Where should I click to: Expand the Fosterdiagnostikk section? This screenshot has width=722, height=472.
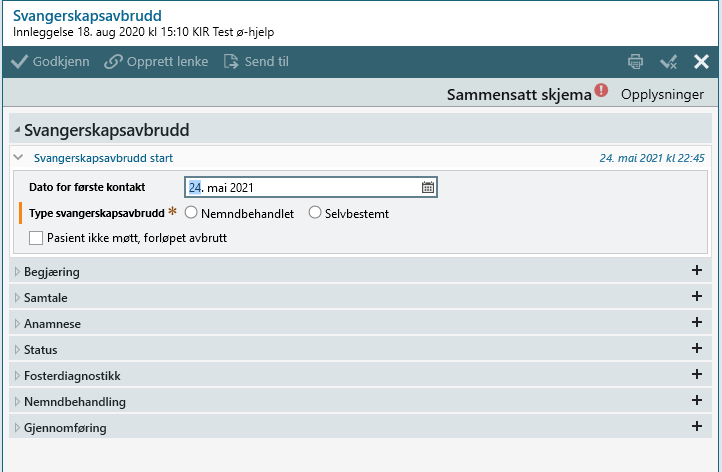(x=17, y=376)
